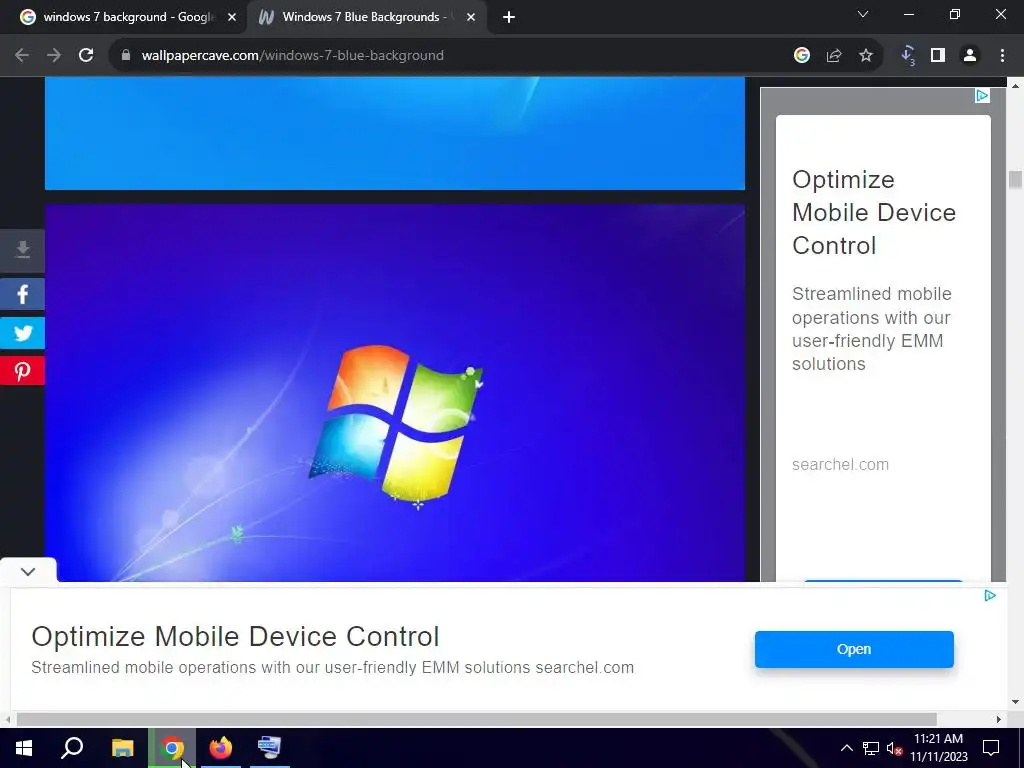Viewport: 1024px width, 768px height.
Task: Click the Open button in banner ad
Action: click(x=854, y=649)
